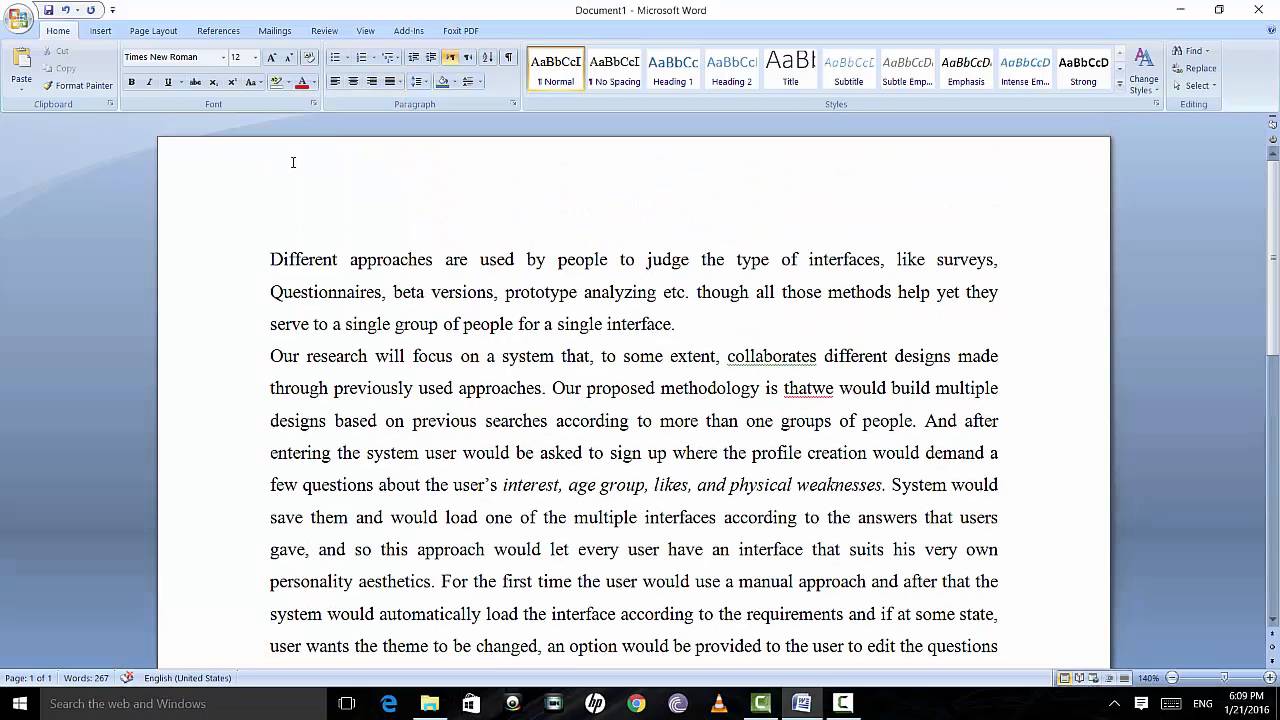The width and height of the screenshot is (1280, 720).
Task: Click the Shrink Font icon
Action: pyautogui.click(x=289, y=57)
